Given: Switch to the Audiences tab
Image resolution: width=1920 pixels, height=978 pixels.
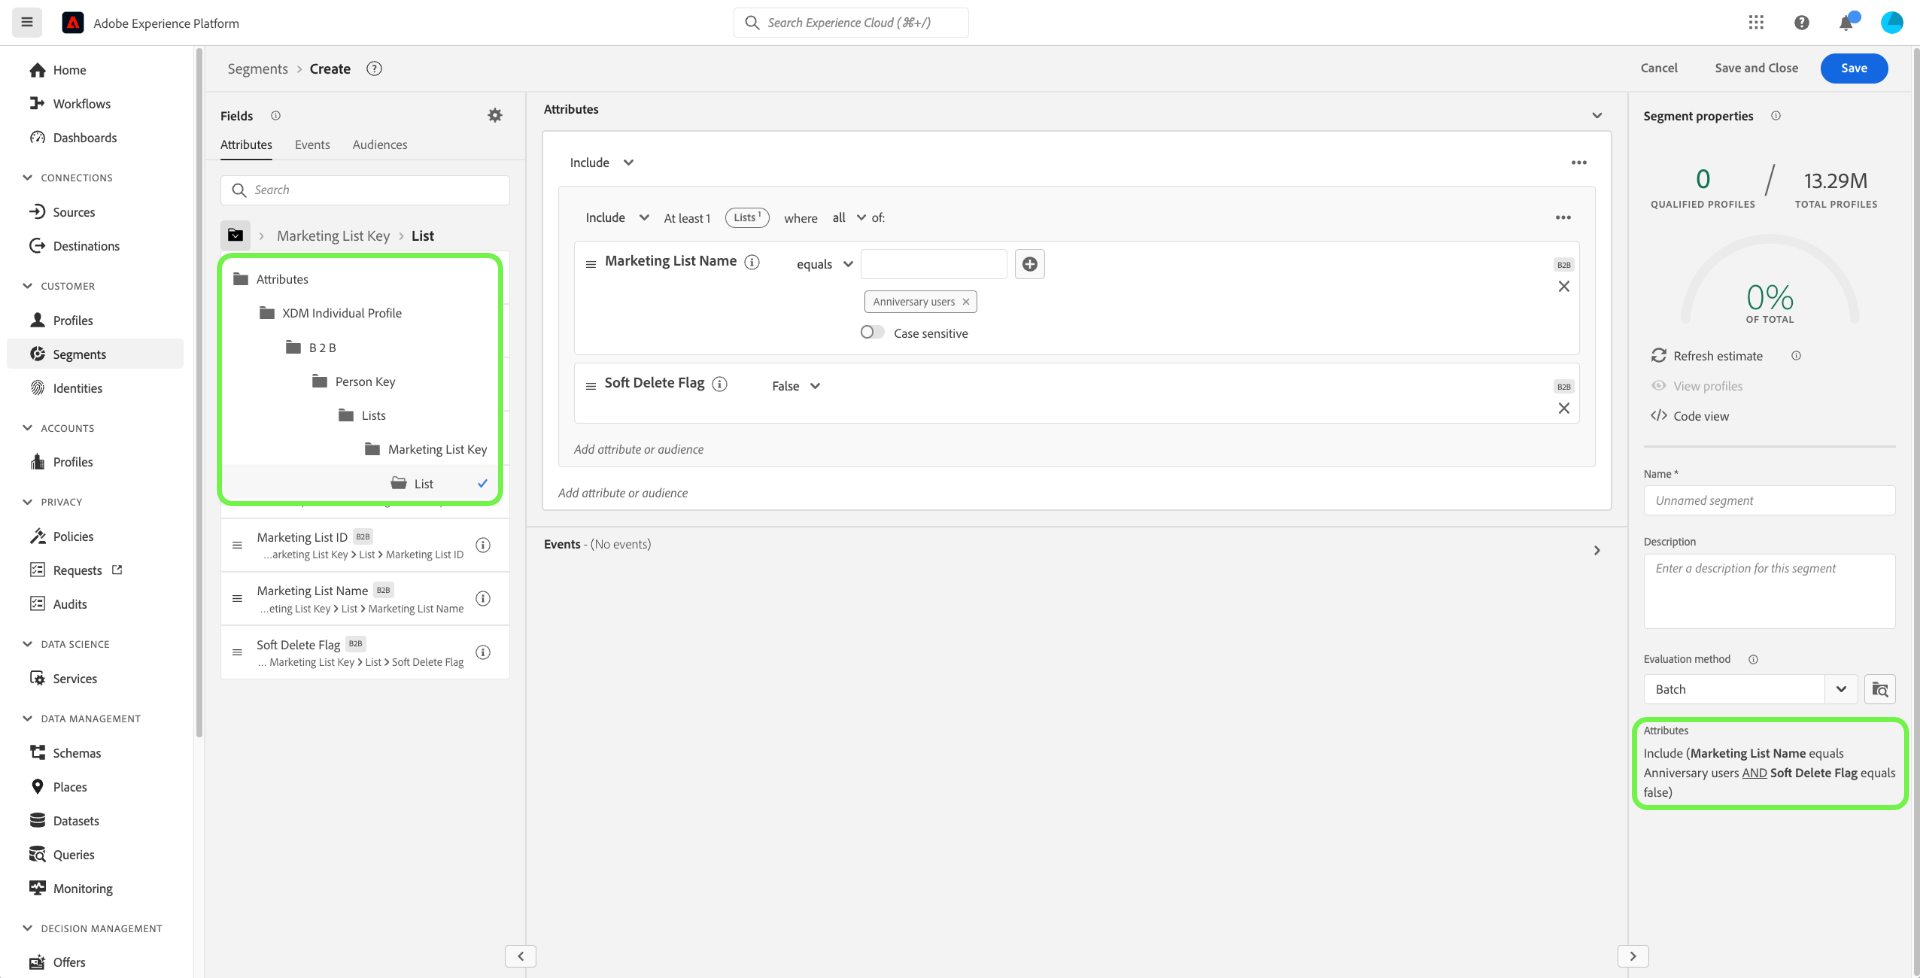Looking at the screenshot, I should (x=380, y=145).
